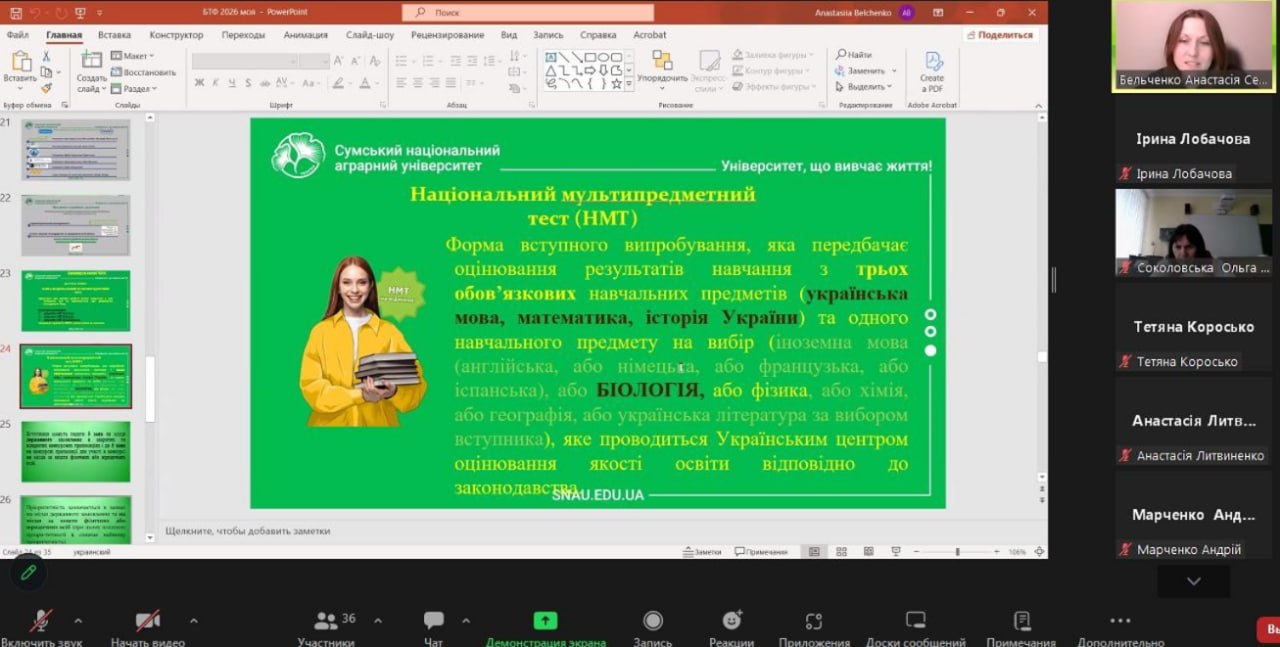Switch to the Вставка ribbon tab
Image resolution: width=1280 pixels, height=647 pixels.
[x=114, y=35]
